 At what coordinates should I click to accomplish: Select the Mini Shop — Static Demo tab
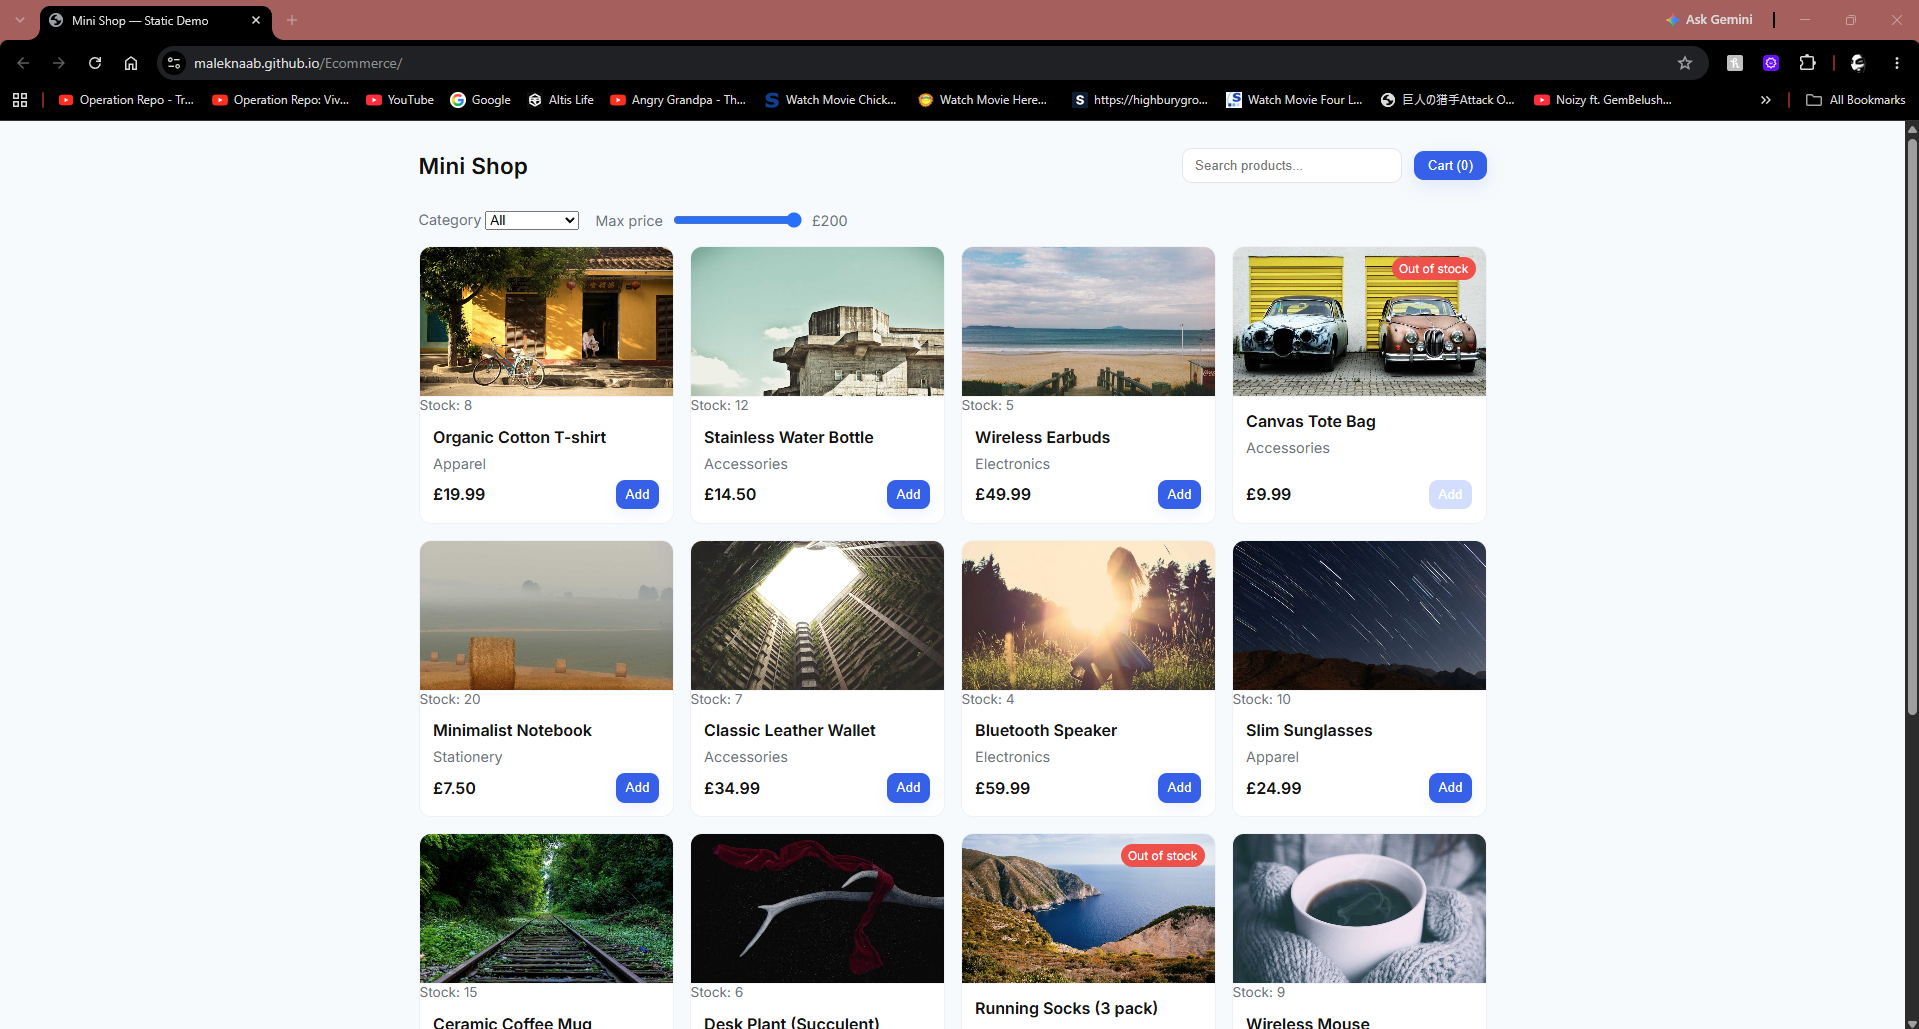coord(155,20)
